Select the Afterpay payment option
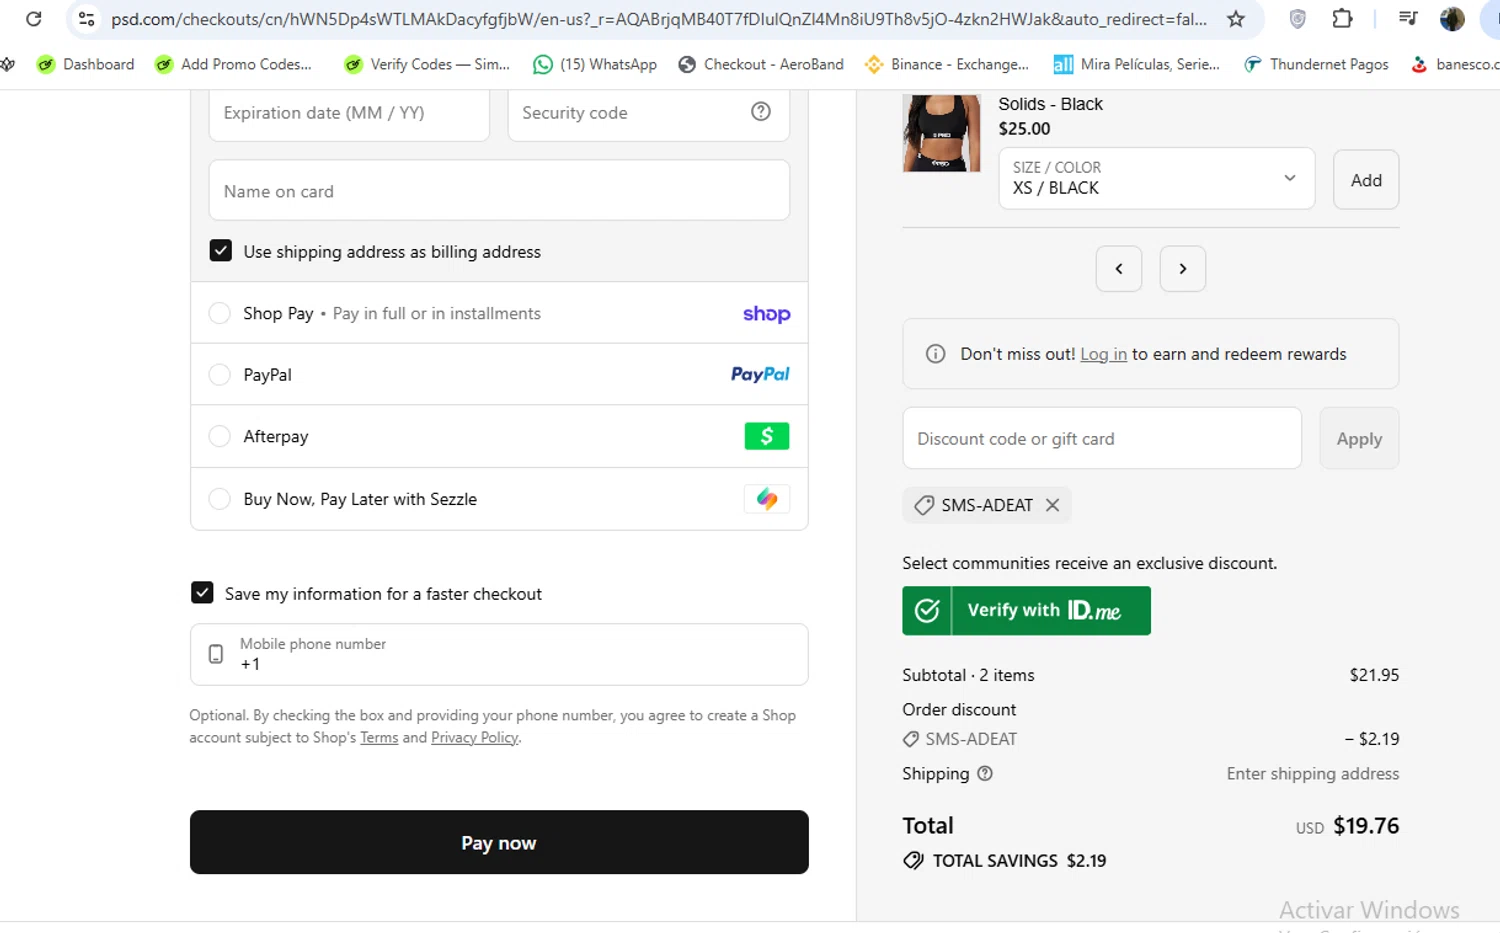The height and width of the screenshot is (933, 1500). coord(219,436)
